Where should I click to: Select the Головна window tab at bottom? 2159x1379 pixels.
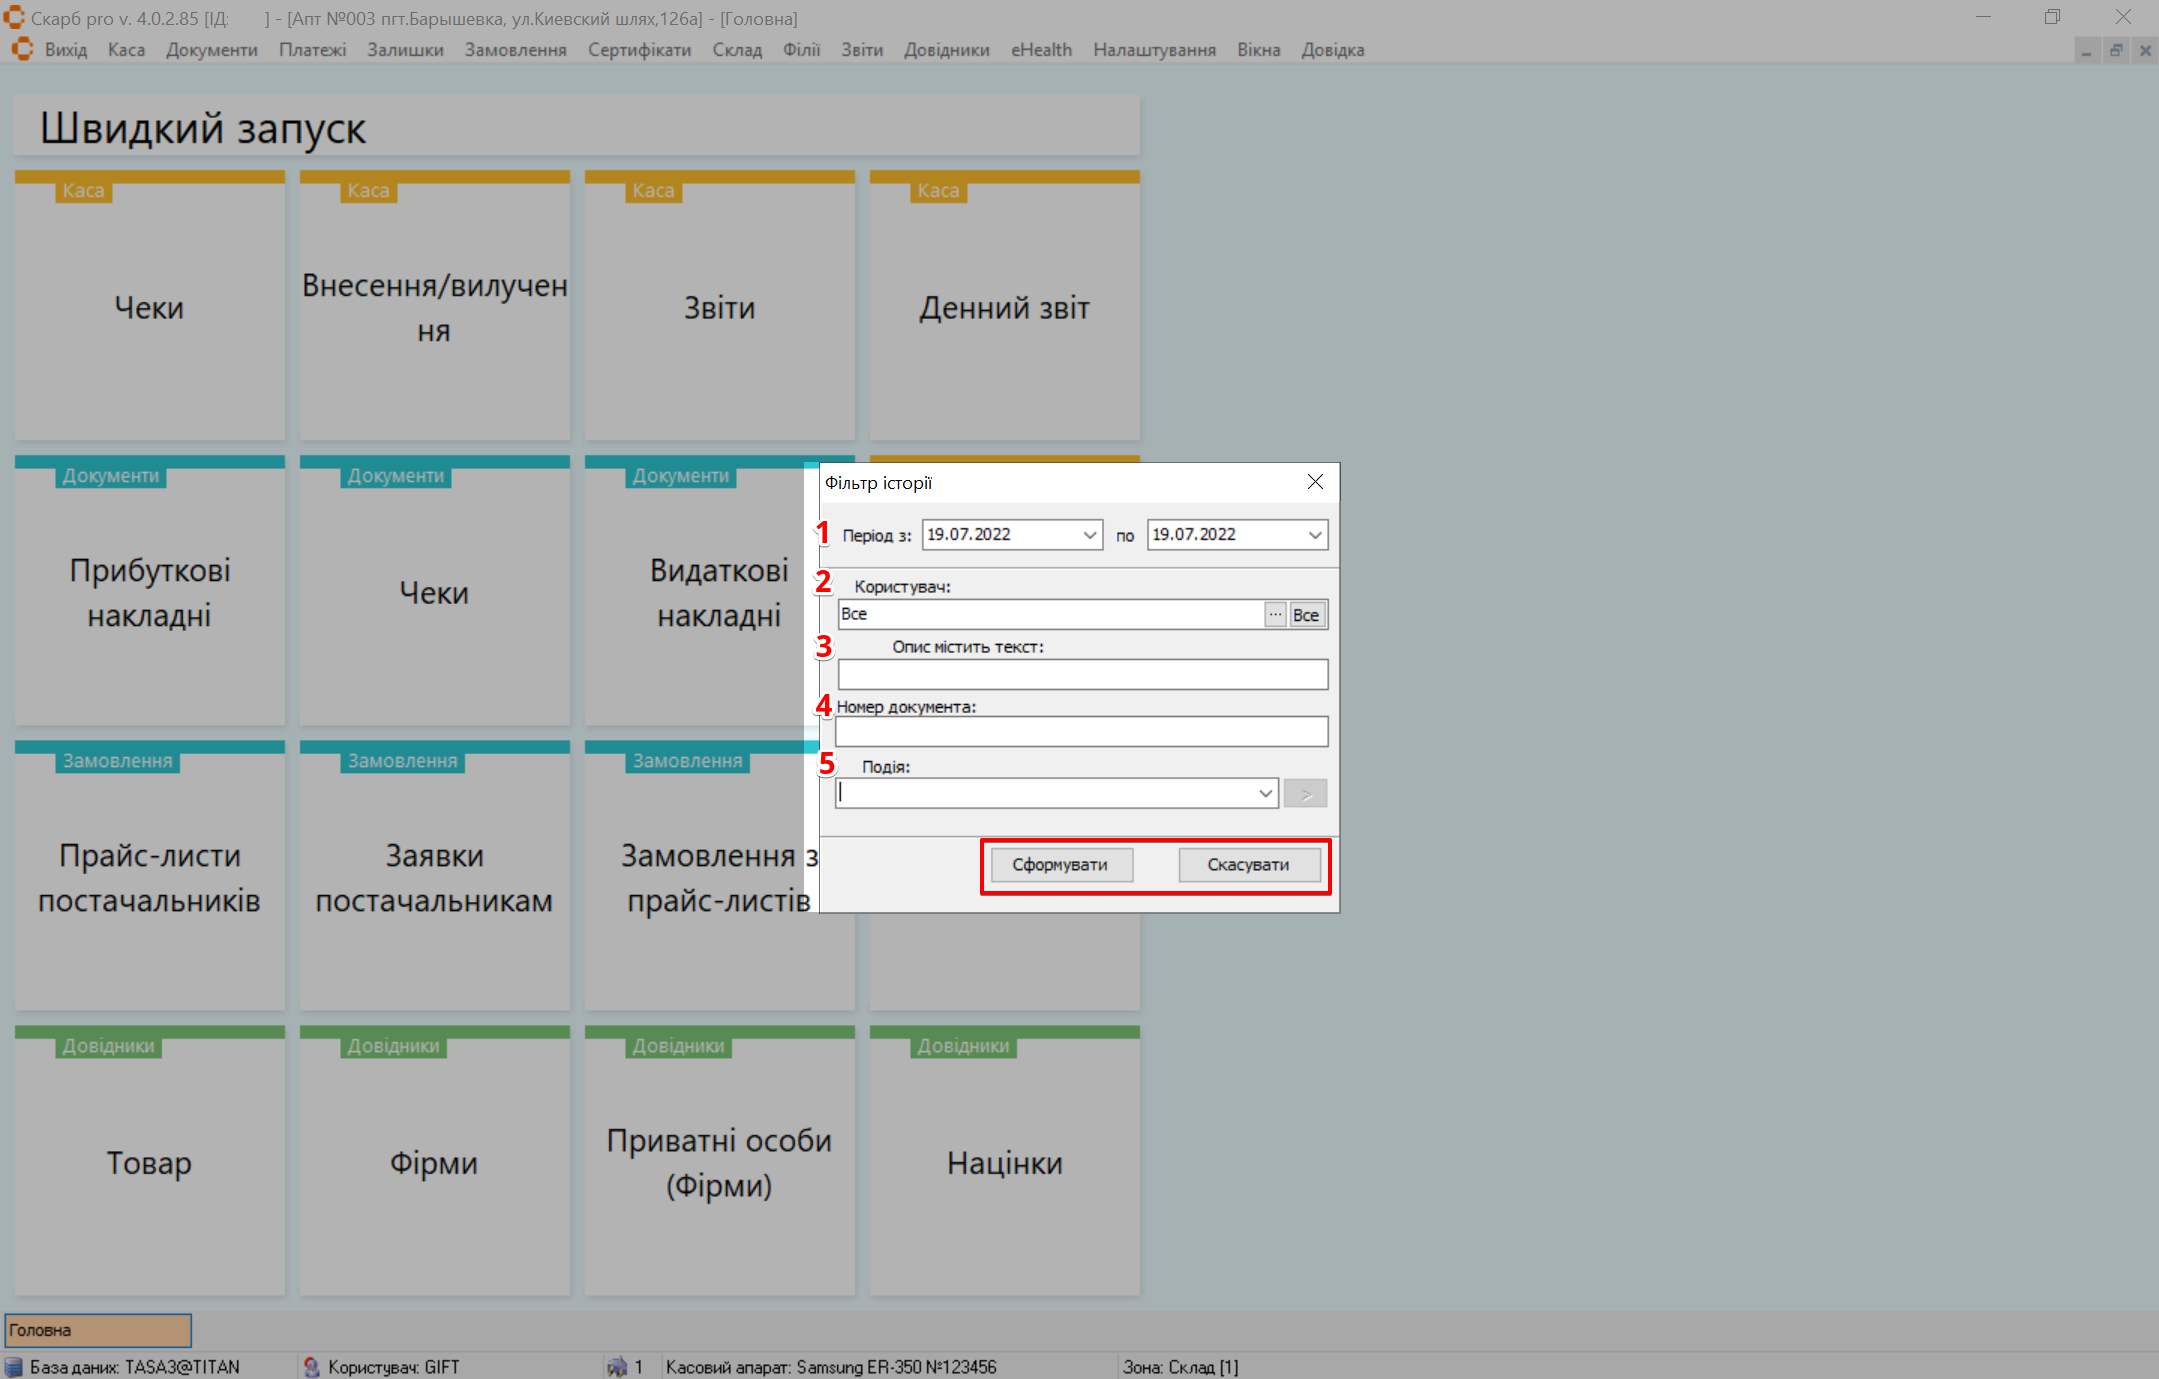pyautogui.click(x=98, y=1330)
